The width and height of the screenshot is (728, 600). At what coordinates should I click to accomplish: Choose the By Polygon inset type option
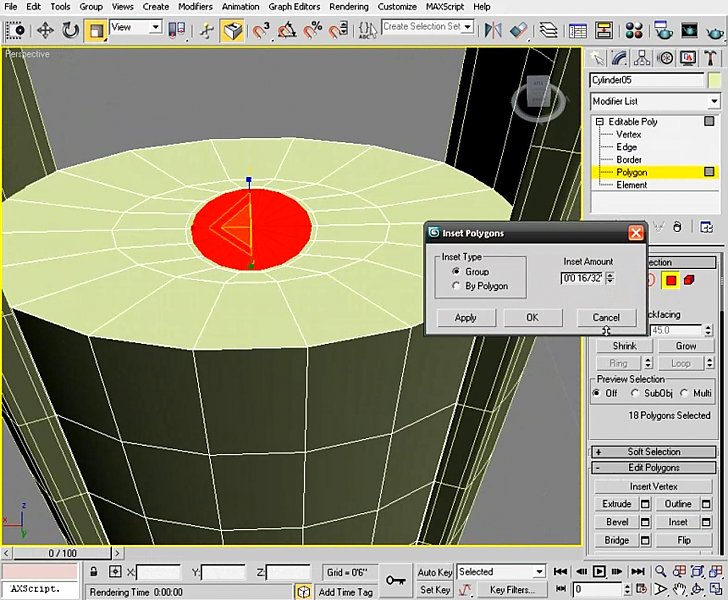tap(457, 286)
